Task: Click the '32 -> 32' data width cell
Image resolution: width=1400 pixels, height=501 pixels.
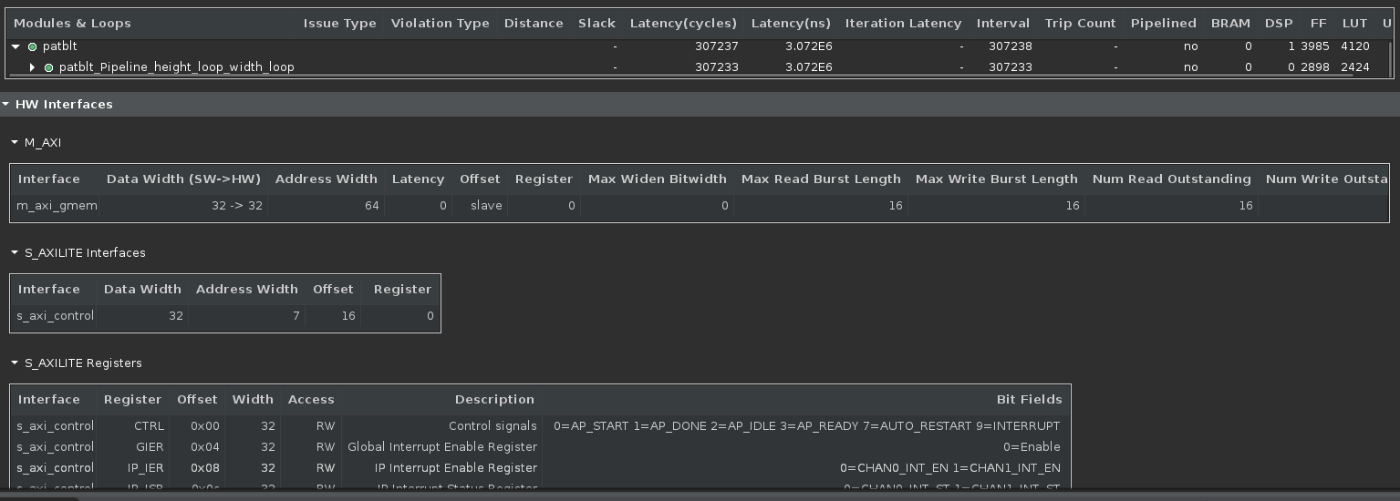Action: pos(236,205)
